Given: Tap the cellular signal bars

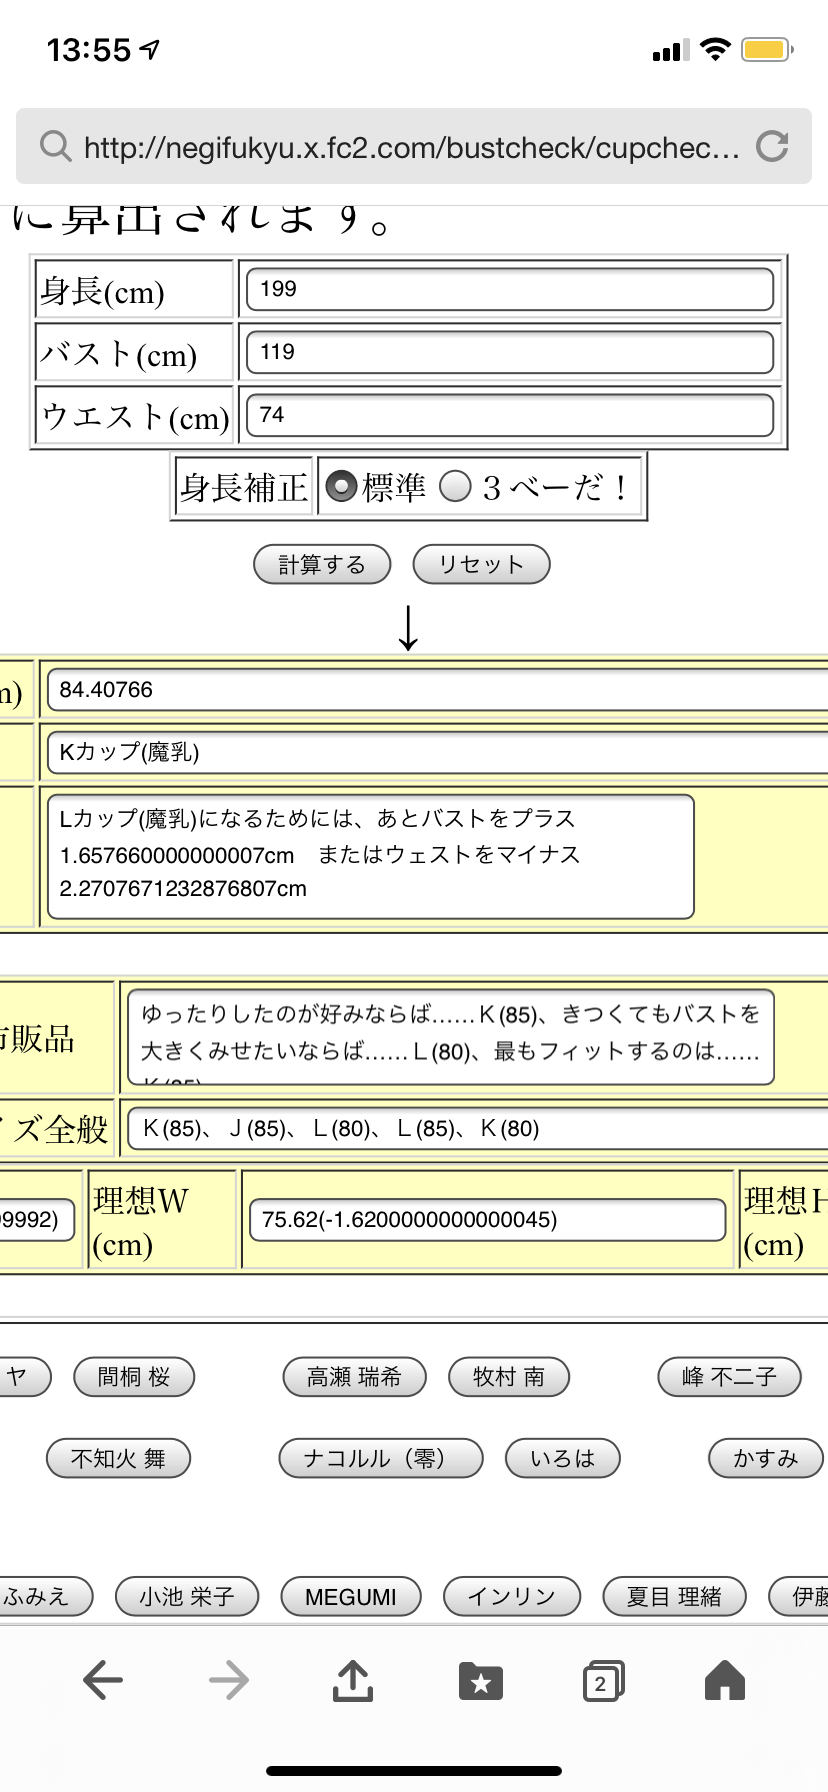Looking at the screenshot, I should coord(671,50).
